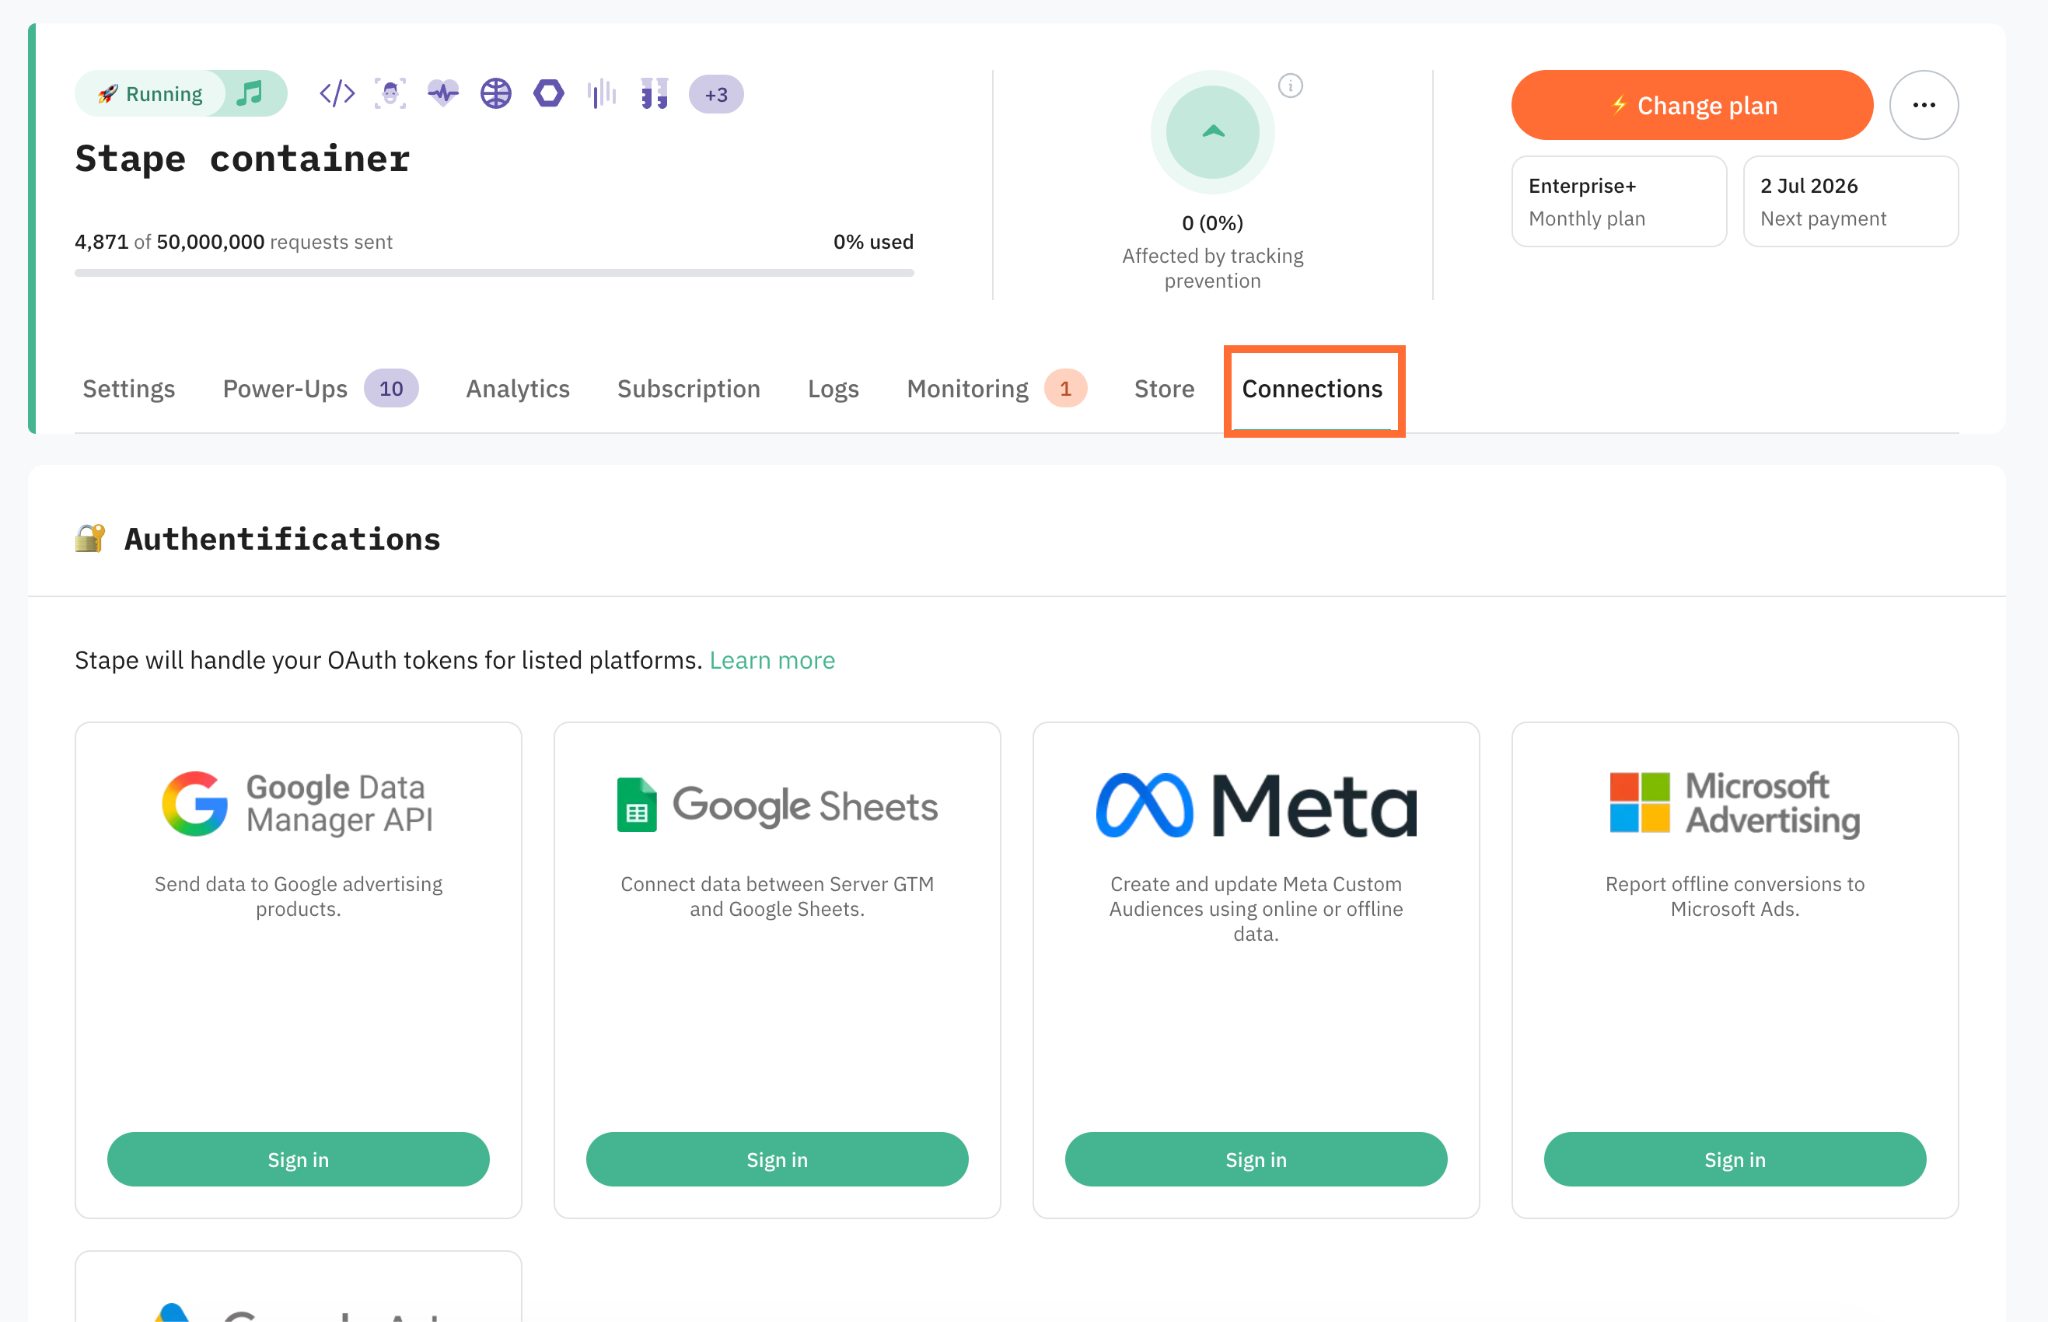The image size is (2048, 1322).
Task: Click the Stape container title
Action: [243, 159]
